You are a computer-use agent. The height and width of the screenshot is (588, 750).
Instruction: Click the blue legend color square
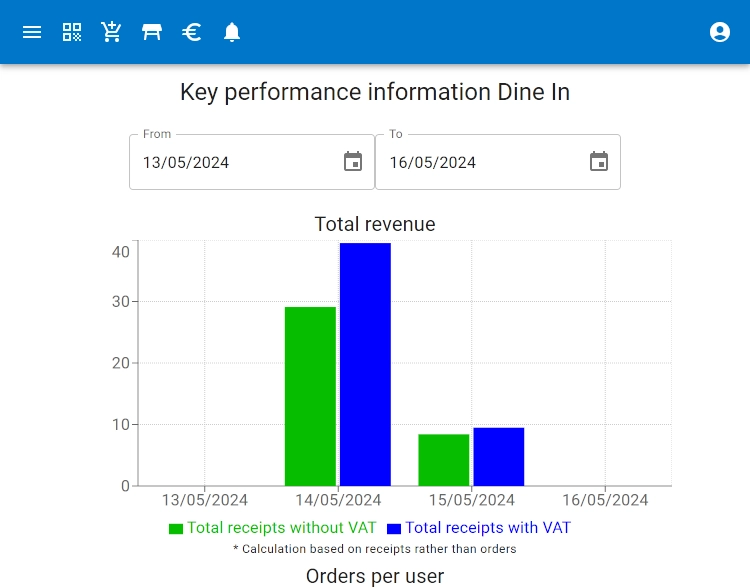click(394, 529)
